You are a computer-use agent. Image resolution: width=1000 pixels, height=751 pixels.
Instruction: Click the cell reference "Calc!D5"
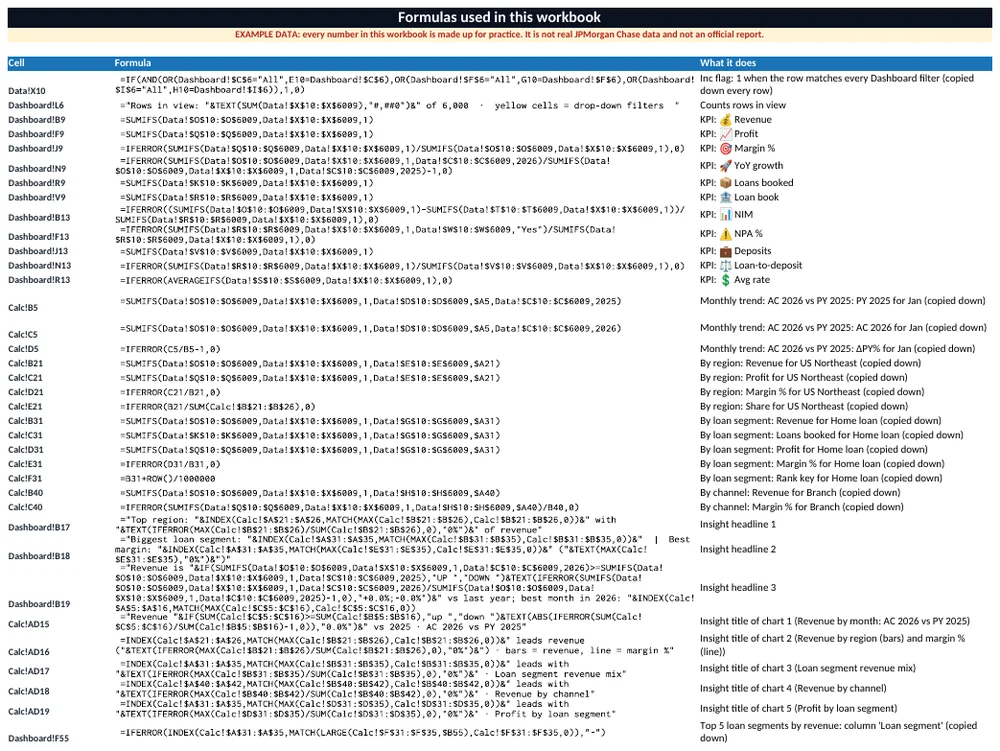click(x=23, y=349)
